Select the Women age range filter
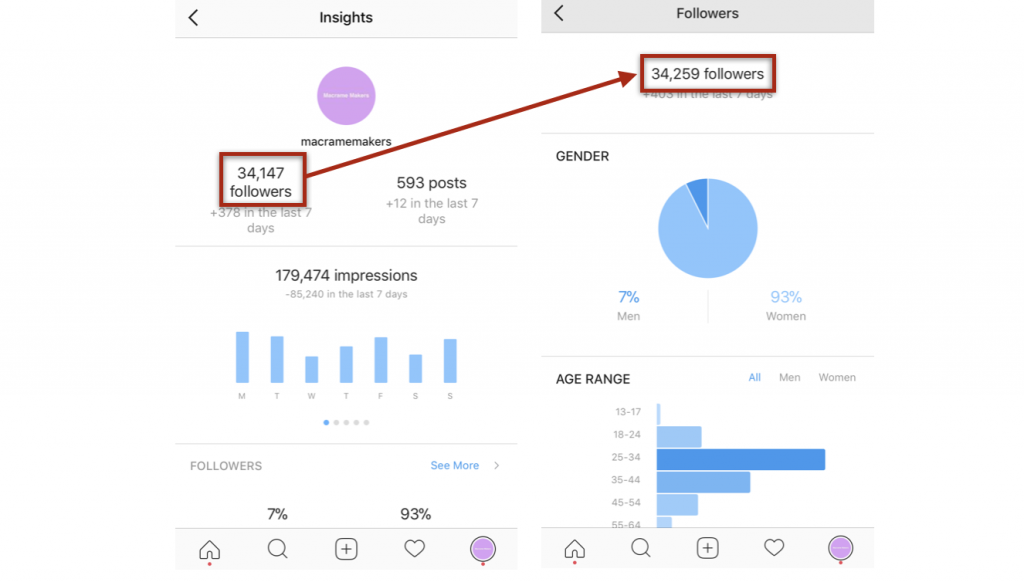Screen dimensions: 1024x582 click(837, 378)
